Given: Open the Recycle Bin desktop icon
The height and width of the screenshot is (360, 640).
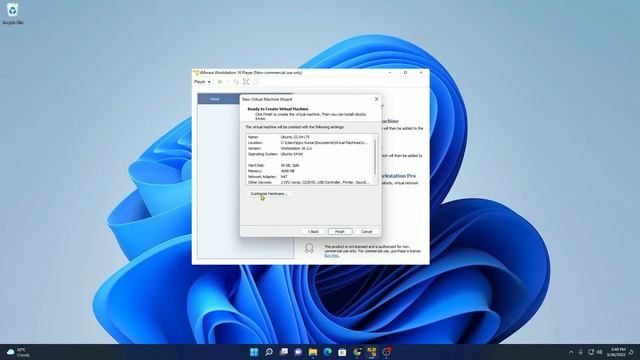Looking at the screenshot, I should [x=13, y=13].
